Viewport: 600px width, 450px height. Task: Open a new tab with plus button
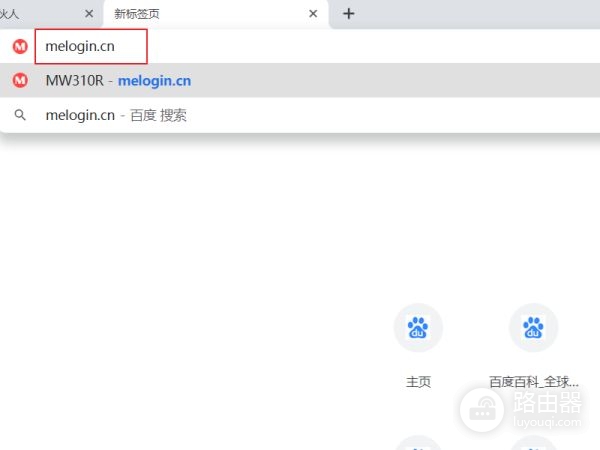coord(348,14)
